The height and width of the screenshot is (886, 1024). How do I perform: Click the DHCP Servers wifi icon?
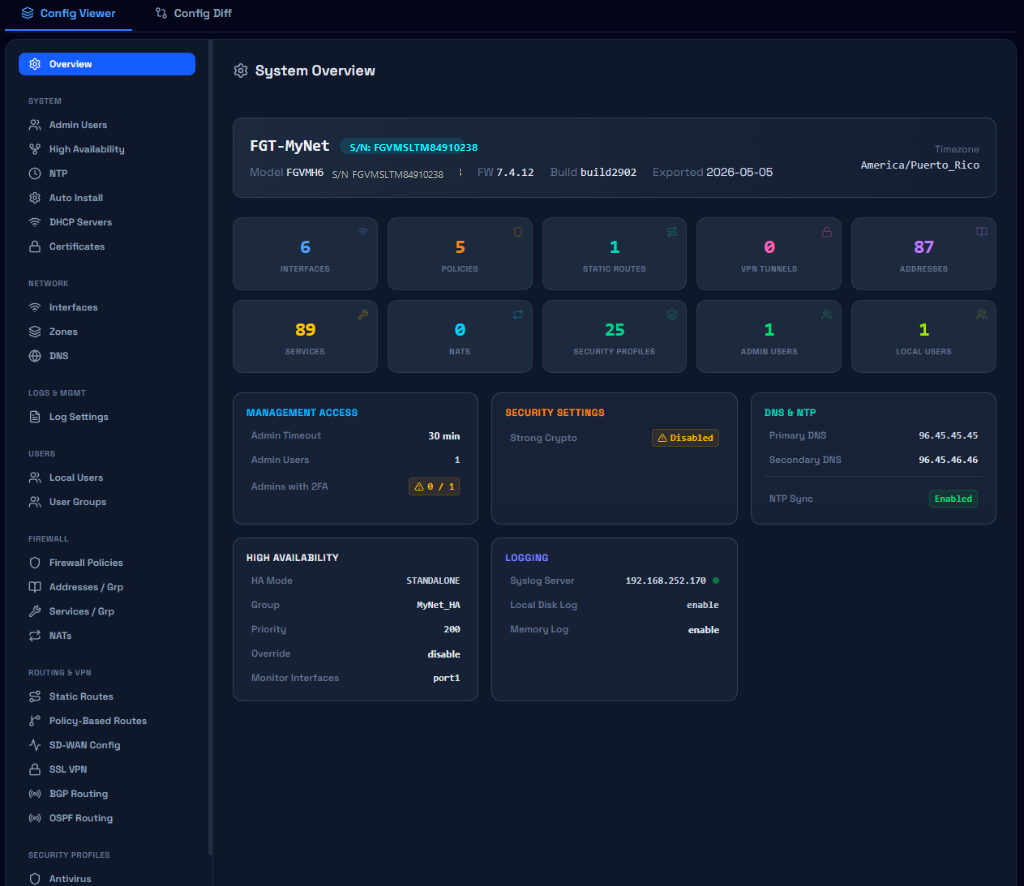[35, 222]
